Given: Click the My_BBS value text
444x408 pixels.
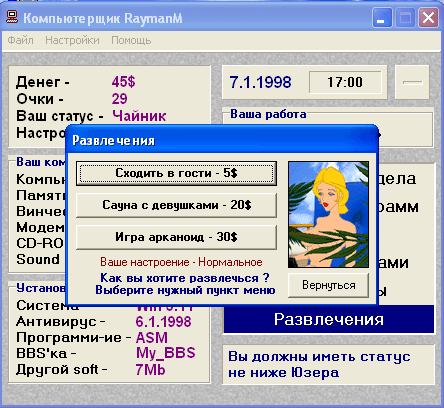Looking at the screenshot, I should click(x=166, y=353).
